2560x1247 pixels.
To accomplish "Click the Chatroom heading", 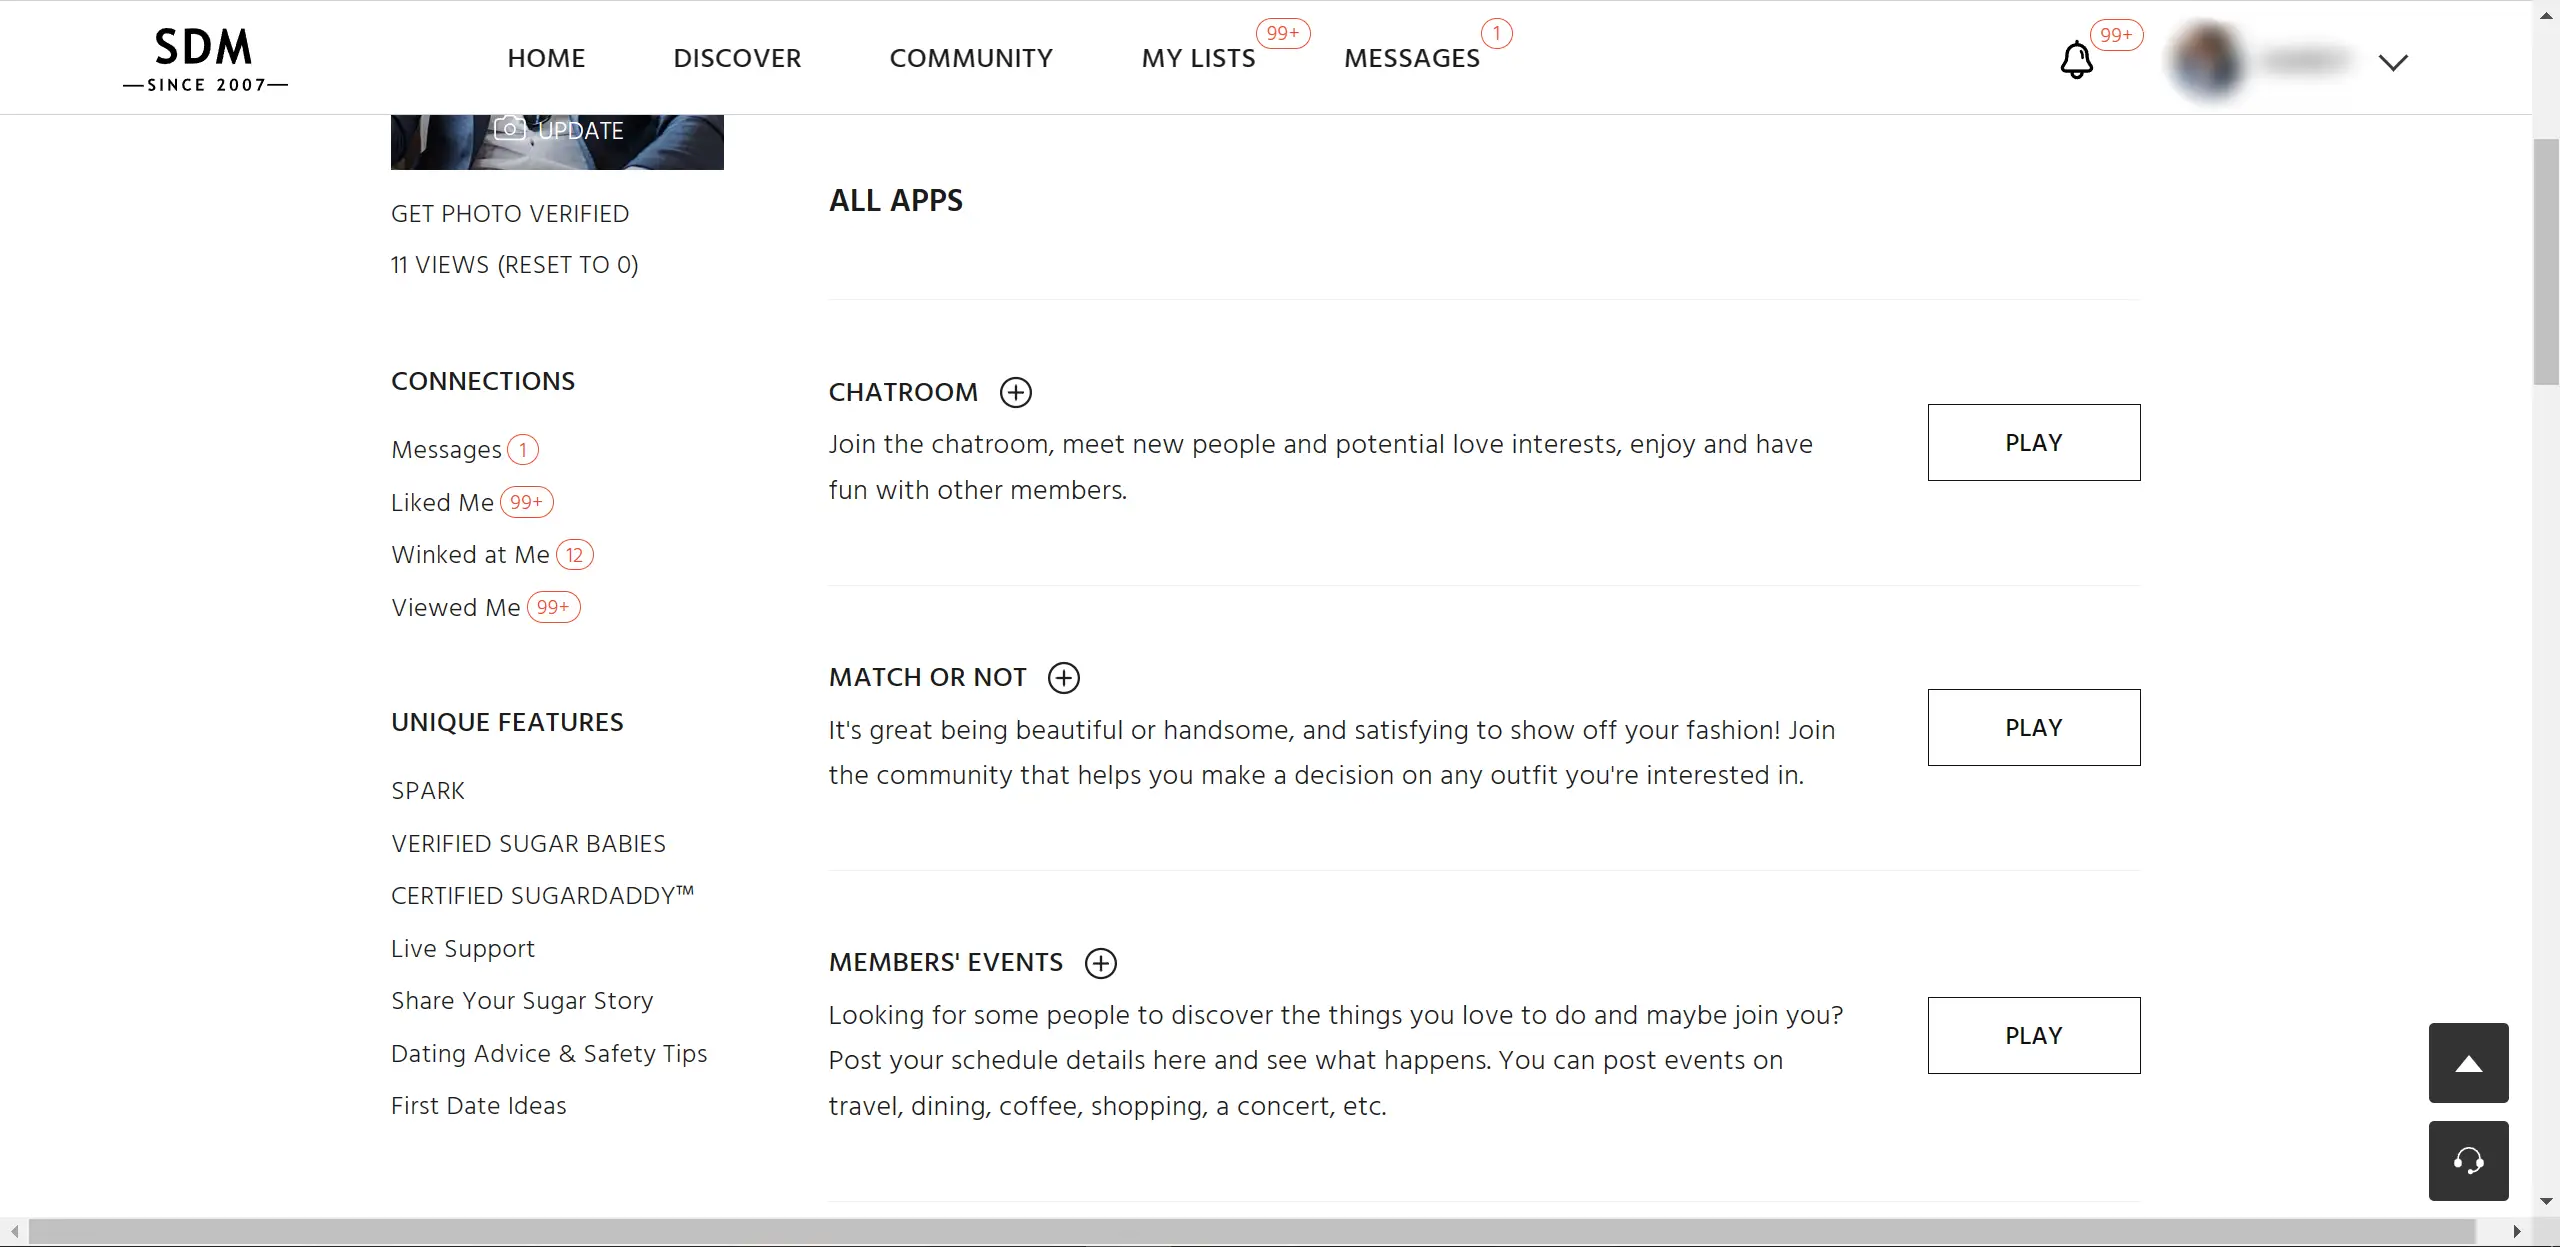I will tap(903, 392).
